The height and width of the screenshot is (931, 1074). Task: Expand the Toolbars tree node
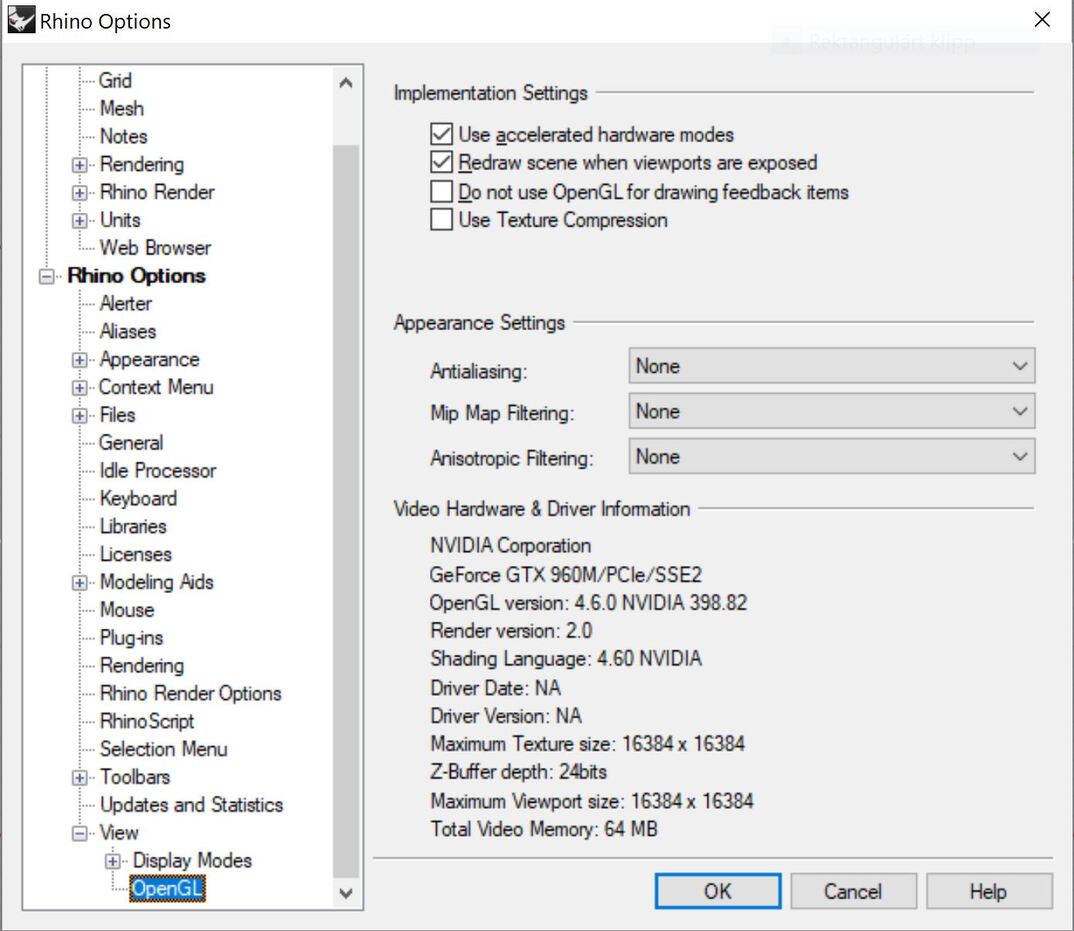[79, 778]
